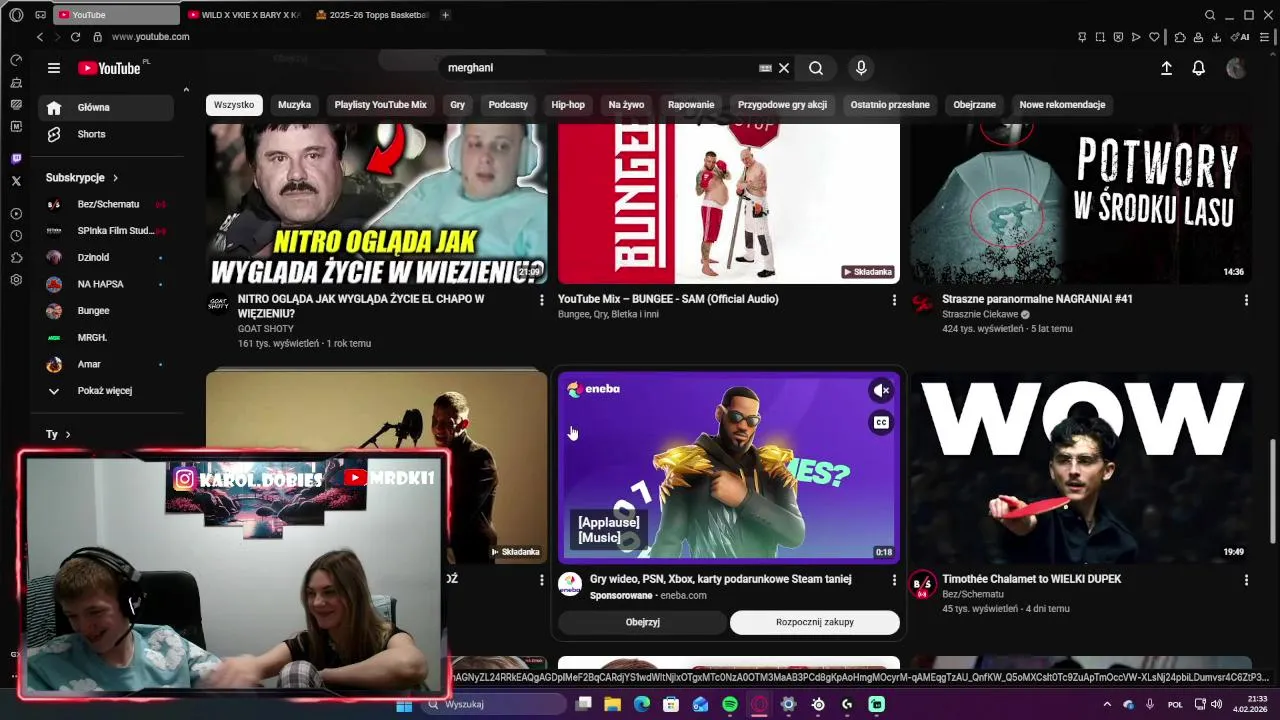Open File Explorer from the taskbar
The image size is (1280, 720).
[x=613, y=704]
